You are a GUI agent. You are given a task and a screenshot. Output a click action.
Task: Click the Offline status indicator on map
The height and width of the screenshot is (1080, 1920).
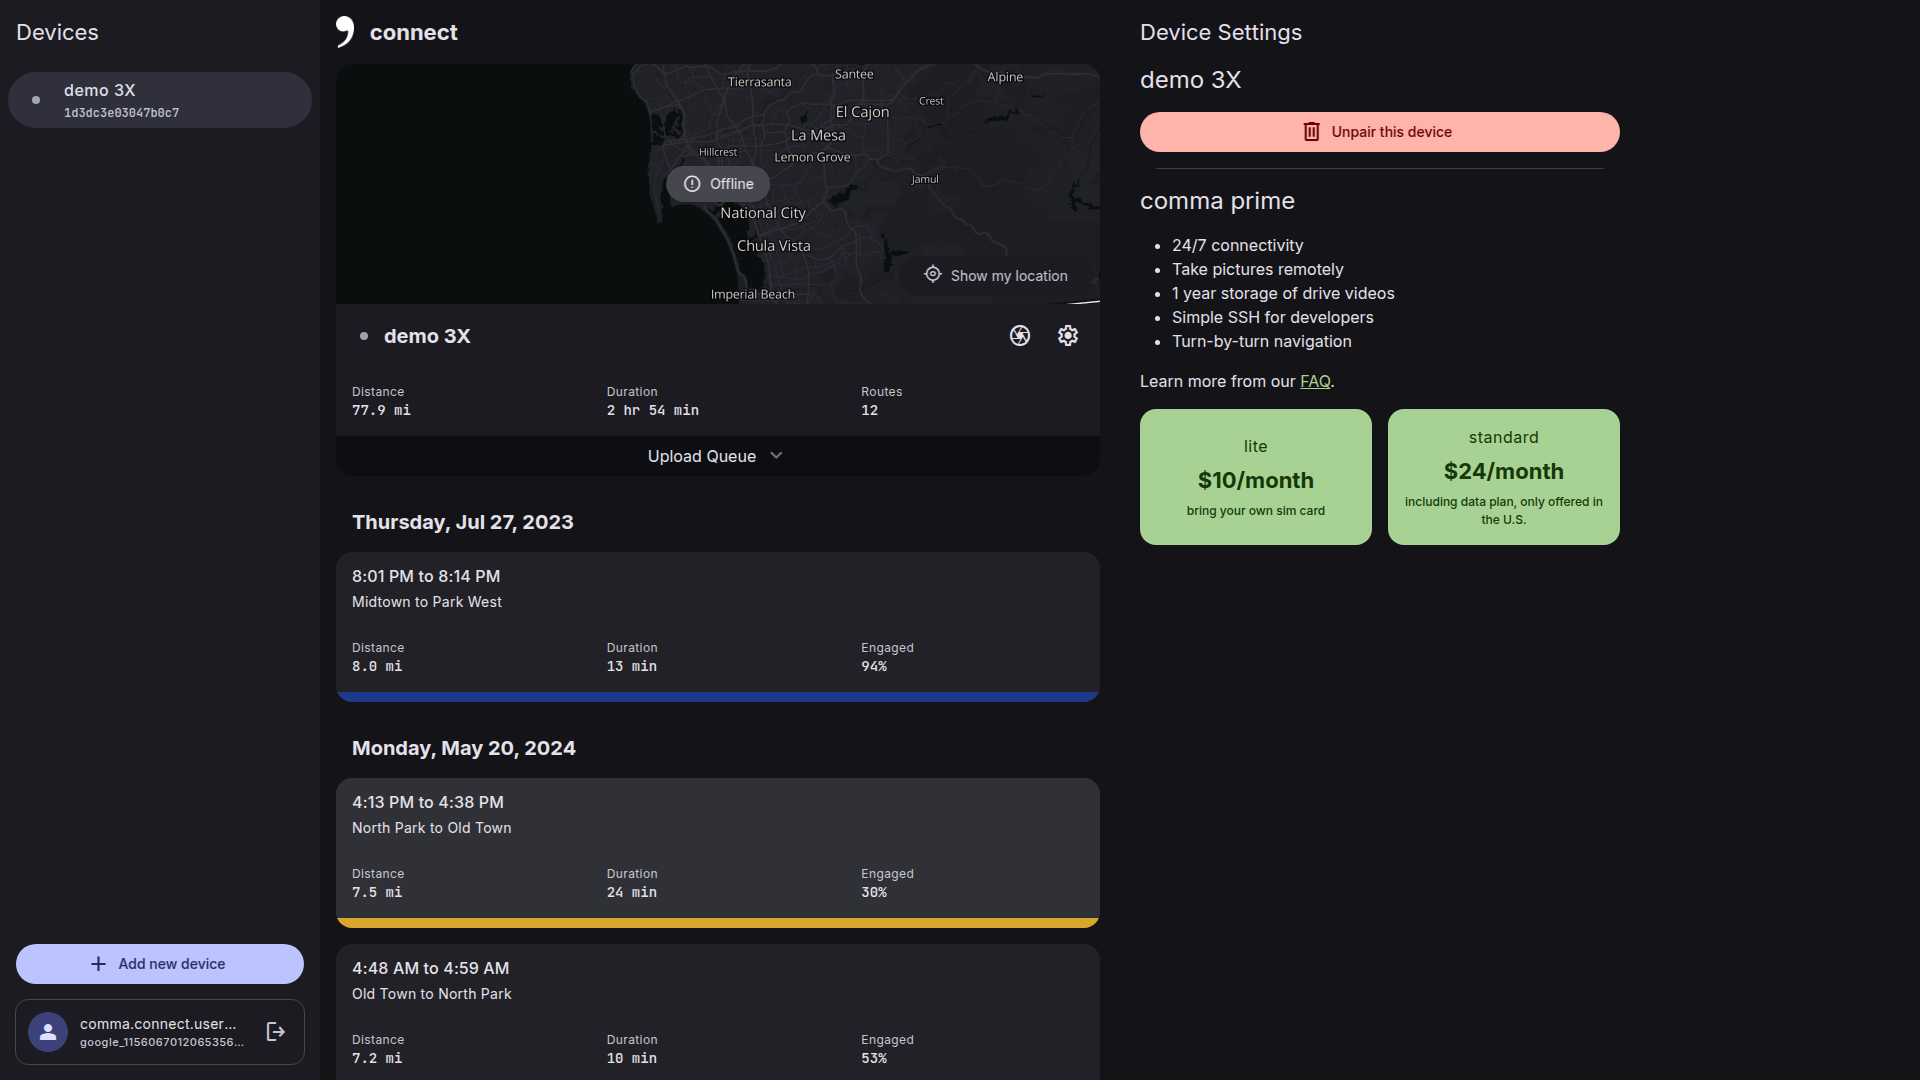click(x=718, y=184)
